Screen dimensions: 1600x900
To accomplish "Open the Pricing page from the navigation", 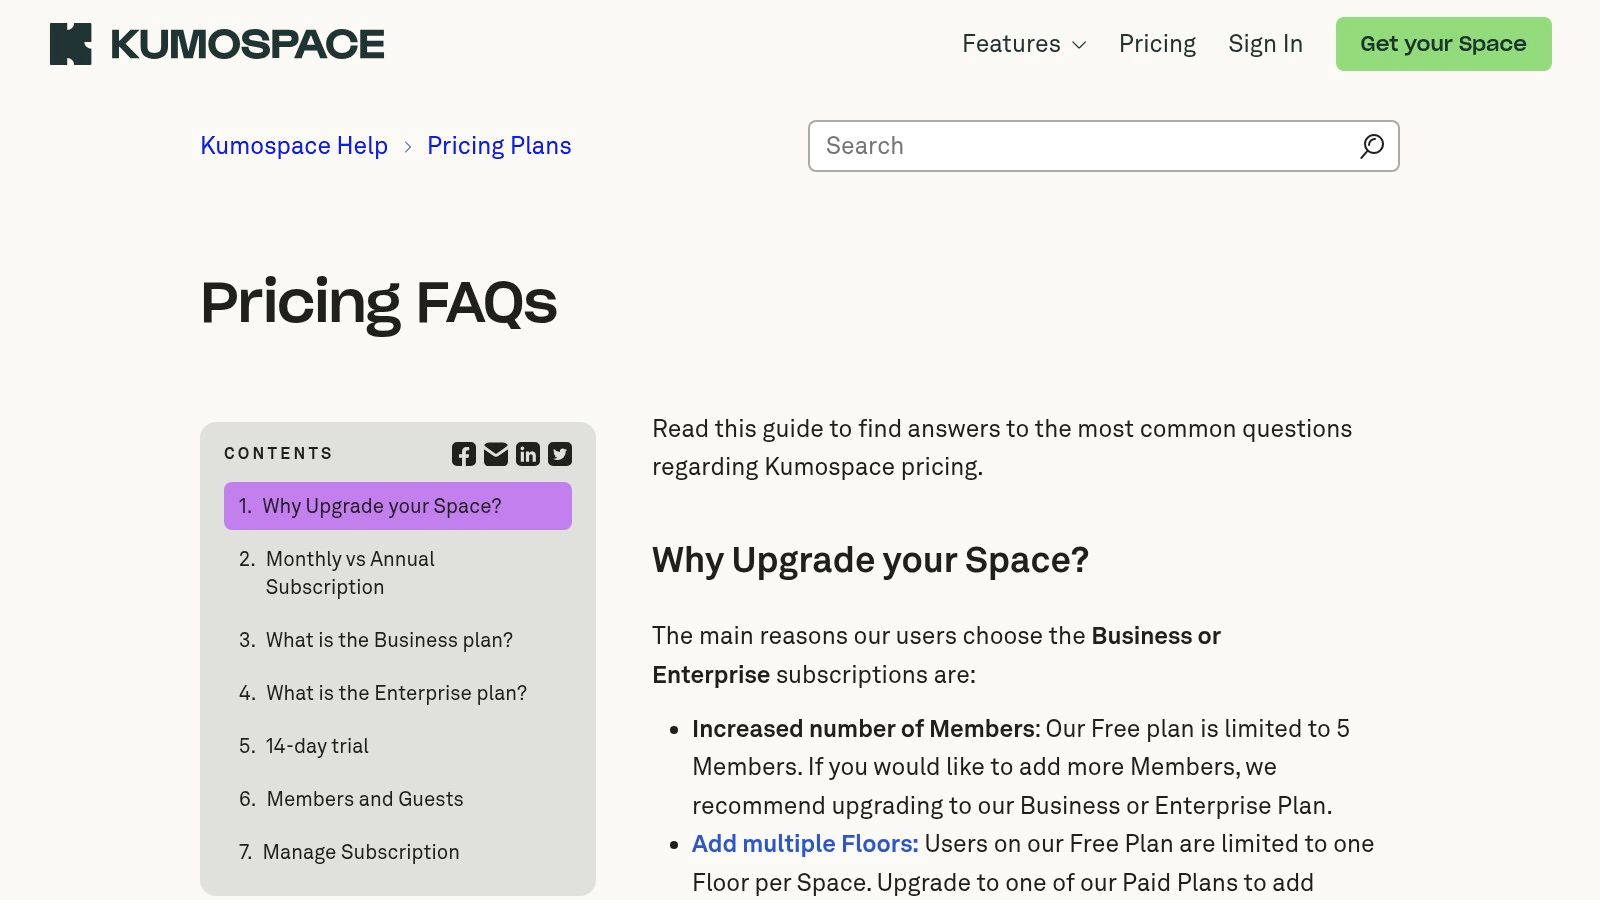I will pyautogui.click(x=1157, y=44).
